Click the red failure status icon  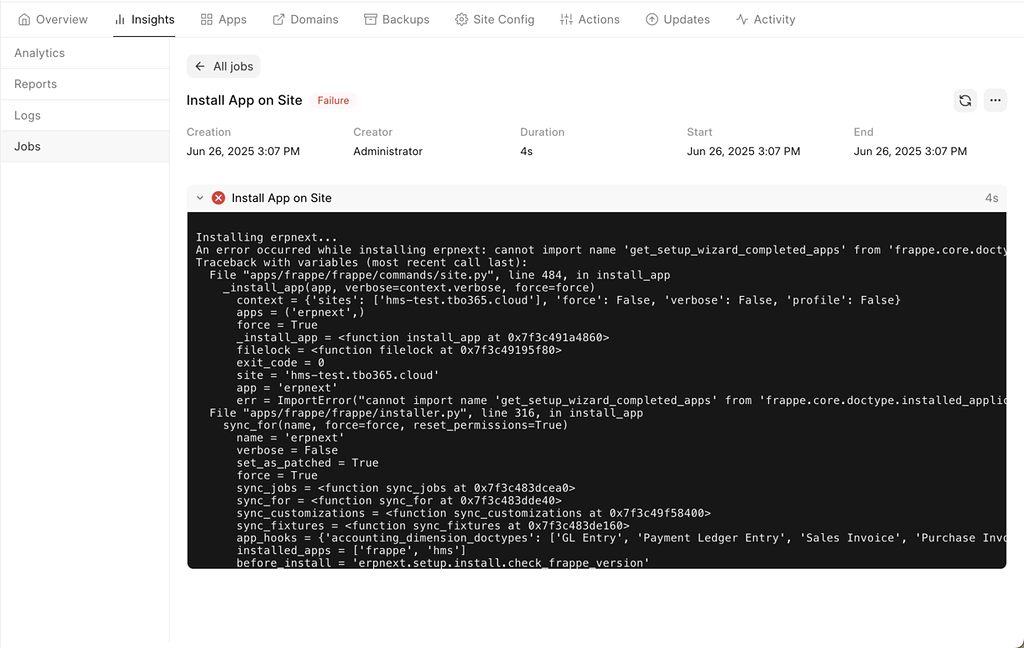(x=218, y=198)
